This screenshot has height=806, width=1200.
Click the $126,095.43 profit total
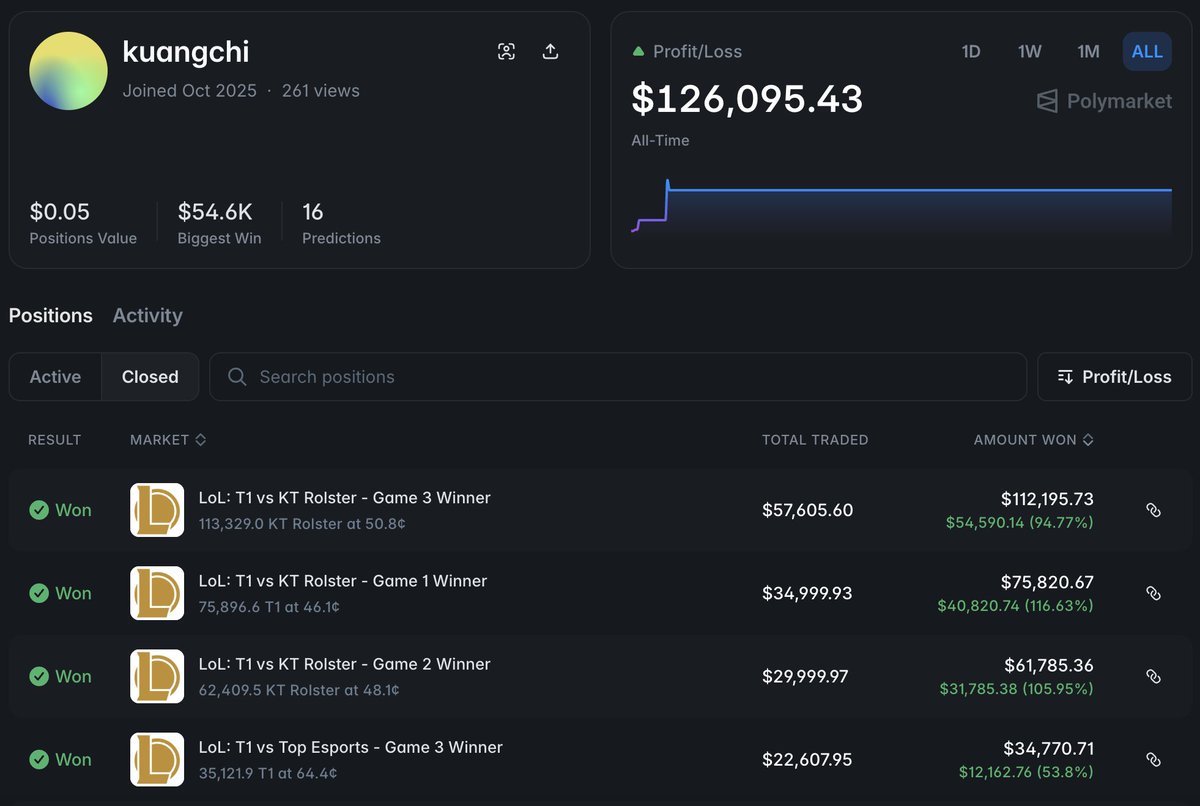[x=747, y=99]
